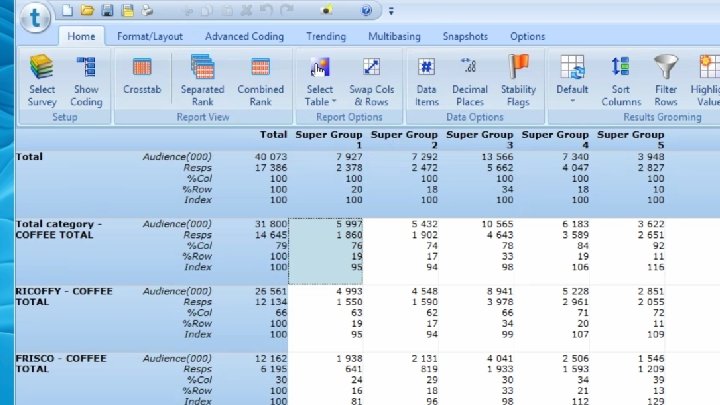Click the open folder icon

[x=87, y=10]
